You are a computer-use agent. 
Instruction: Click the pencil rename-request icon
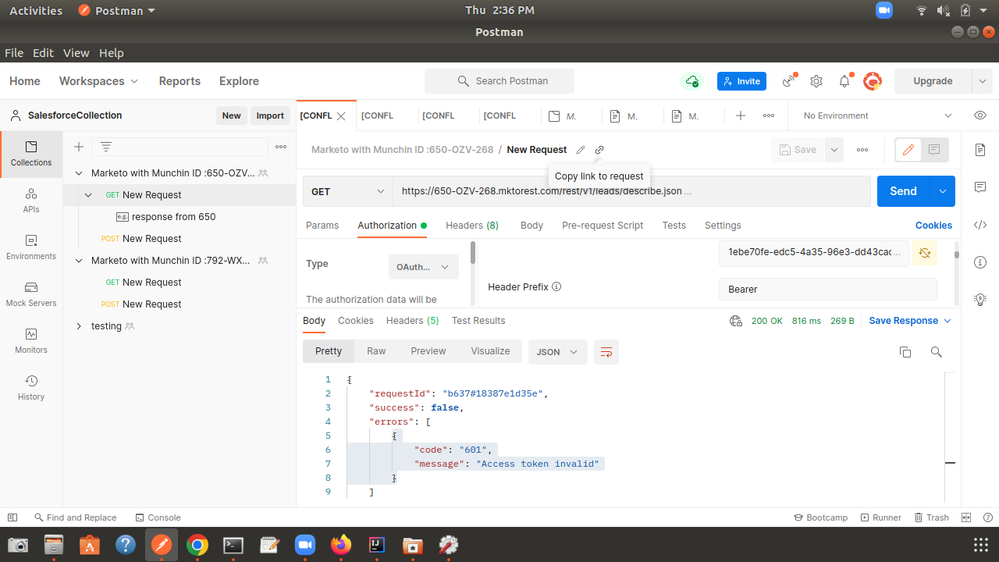pyautogui.click(x=580, y=150)
